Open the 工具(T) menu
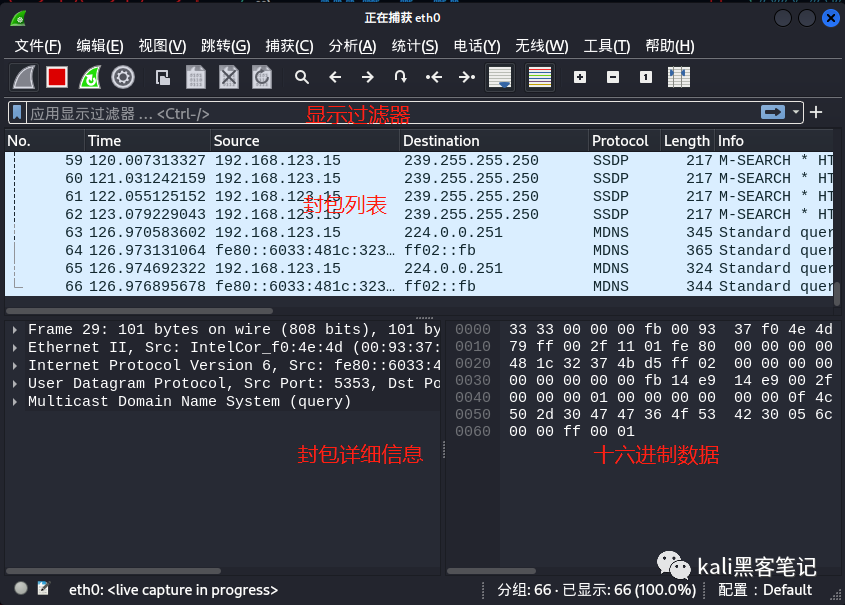The image size is (845, 605). coord(607,46)
